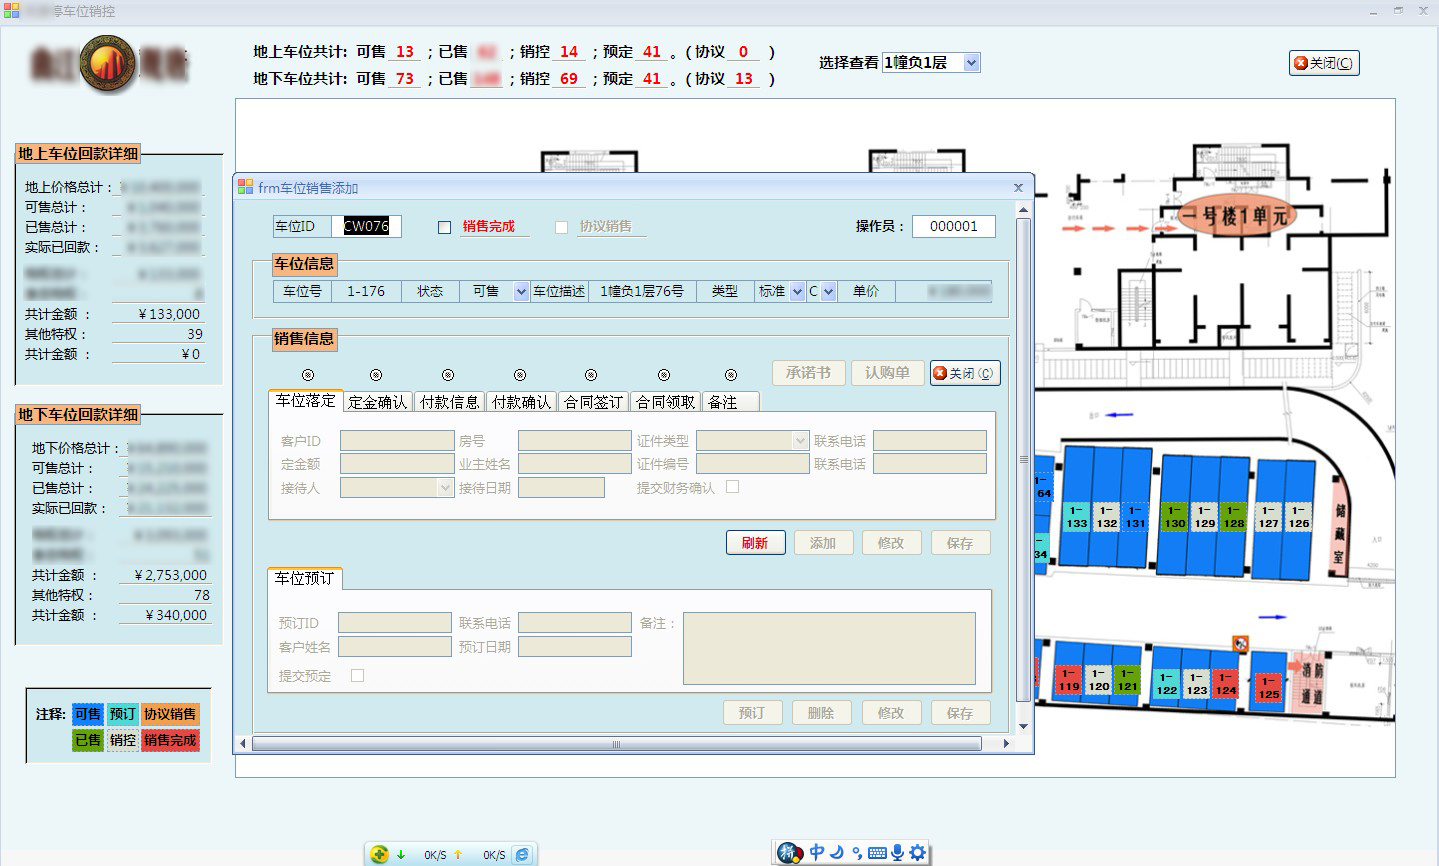Viewport: 1439px width, 866px height.
Task: Open the 类型 标准 dropdown
Action: [797, 292]
